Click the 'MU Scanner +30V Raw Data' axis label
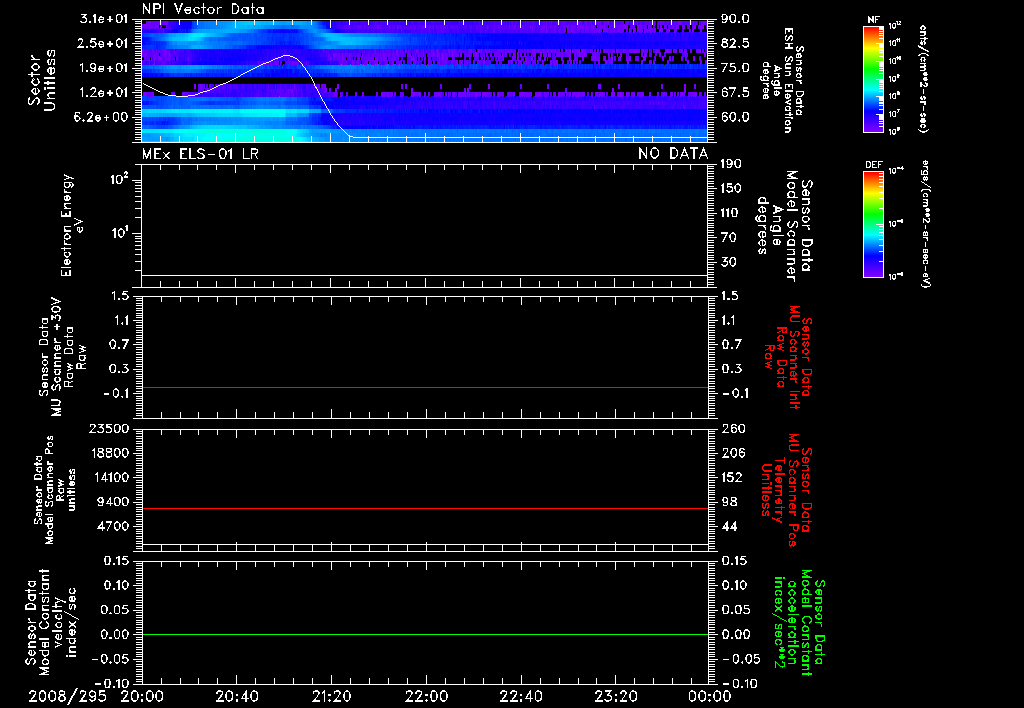 pos(62,357)
